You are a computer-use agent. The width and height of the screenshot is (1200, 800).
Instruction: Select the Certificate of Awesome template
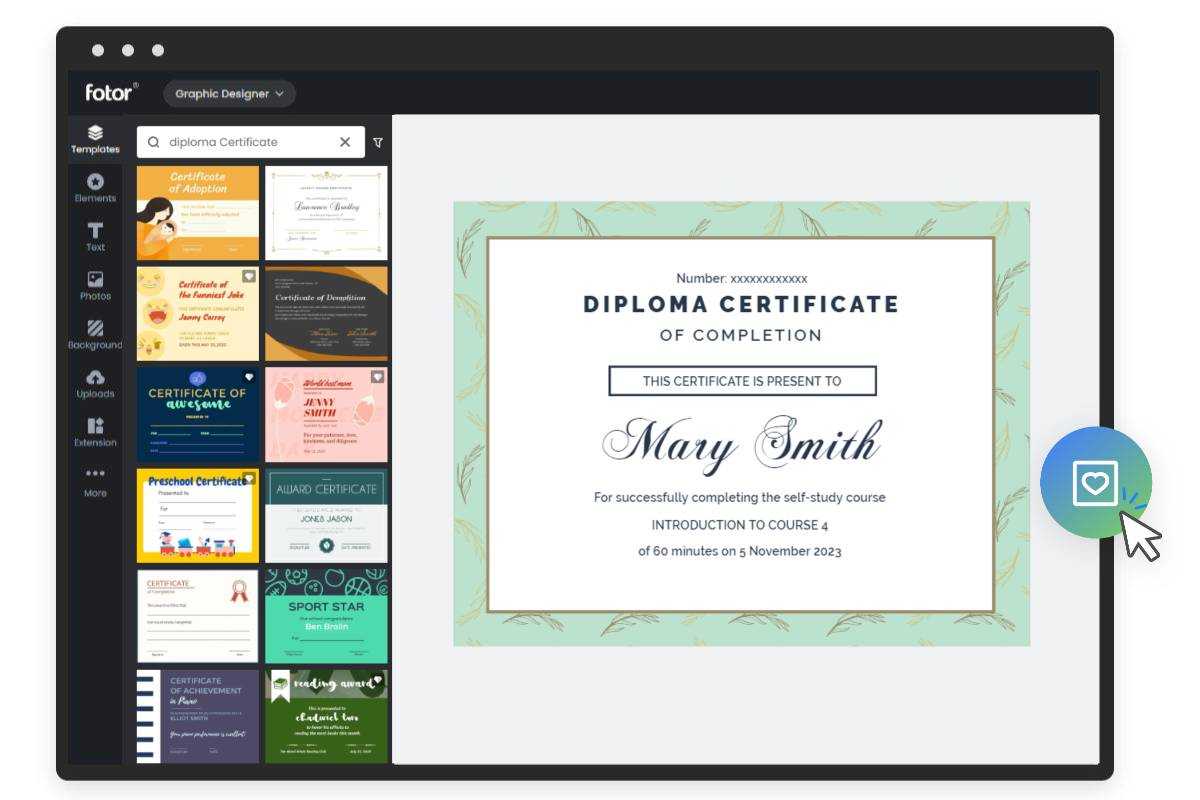click(x=198, y=414)
